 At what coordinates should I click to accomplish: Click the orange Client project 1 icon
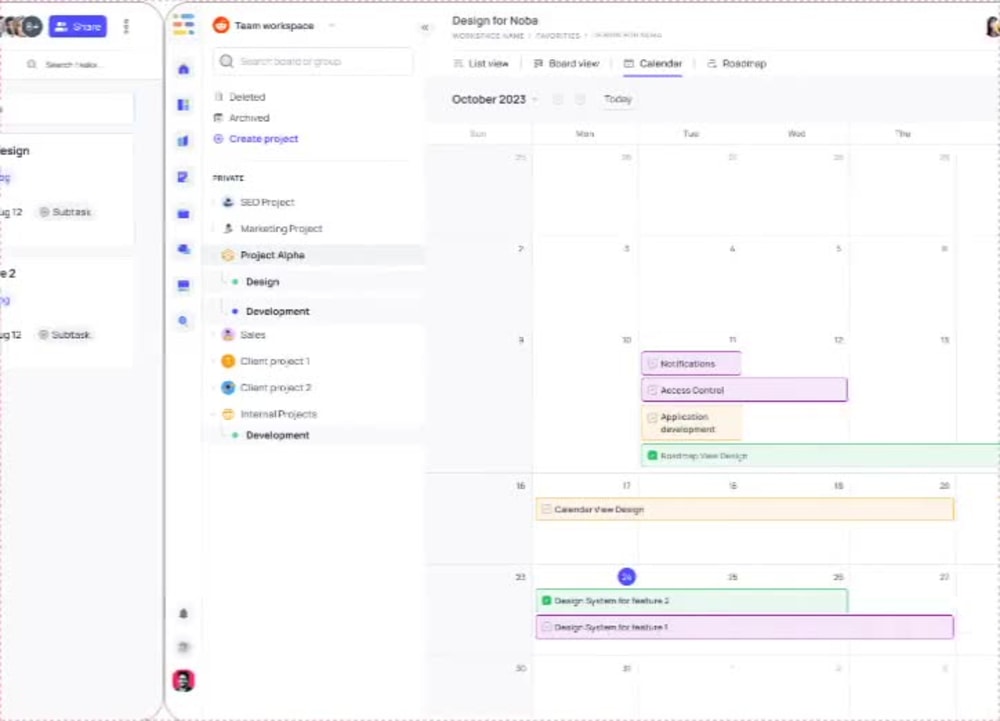[228, 361]
